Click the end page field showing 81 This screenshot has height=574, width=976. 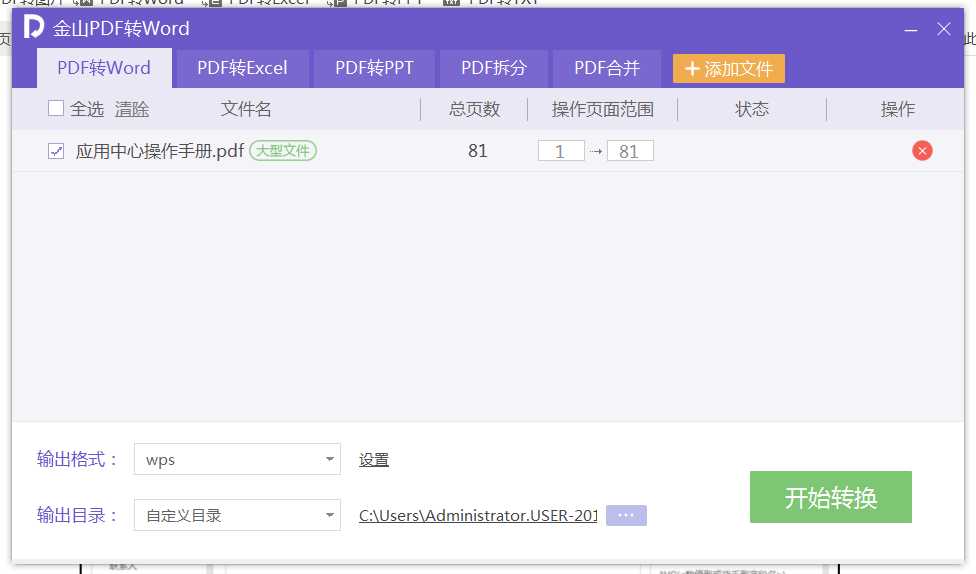pyautogui.click(x=629, y=151)
